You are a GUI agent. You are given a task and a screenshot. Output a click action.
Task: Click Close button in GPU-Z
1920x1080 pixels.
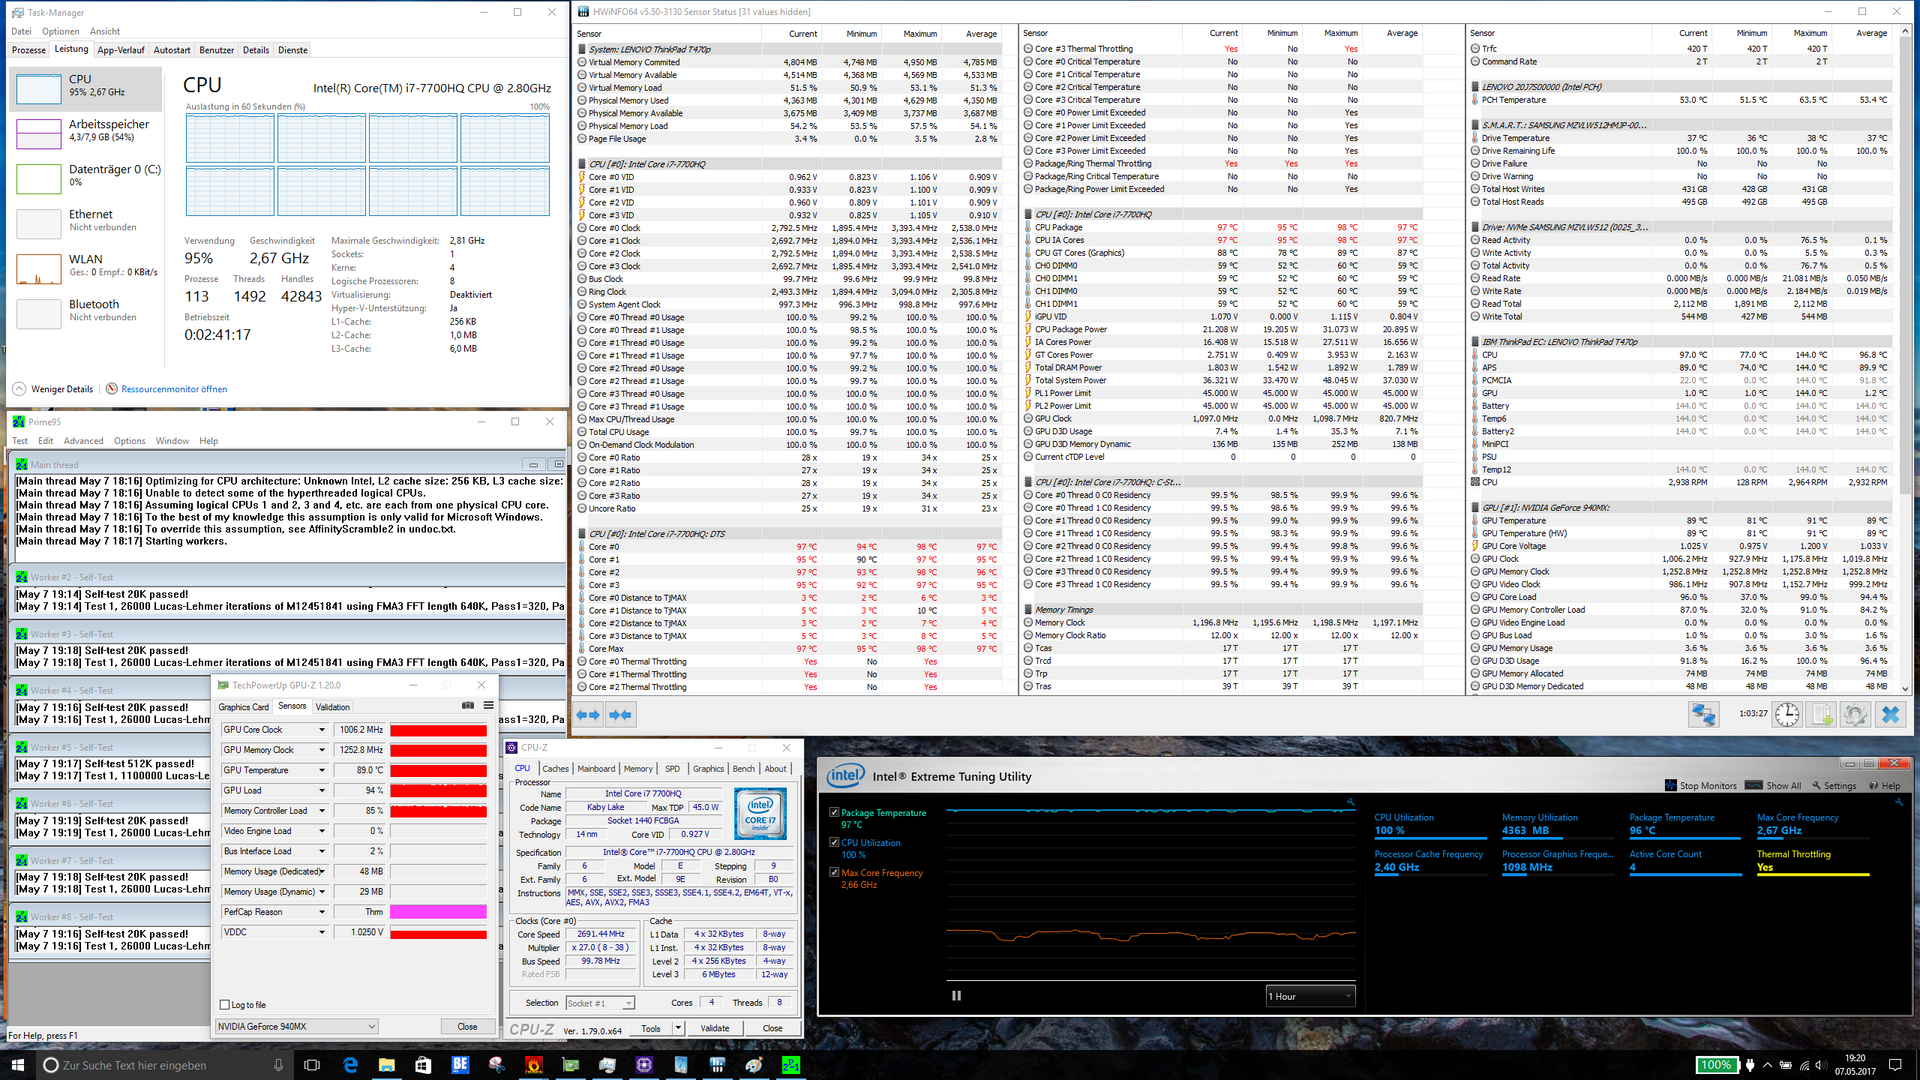pyautogui.click(x=467, y=1026)
